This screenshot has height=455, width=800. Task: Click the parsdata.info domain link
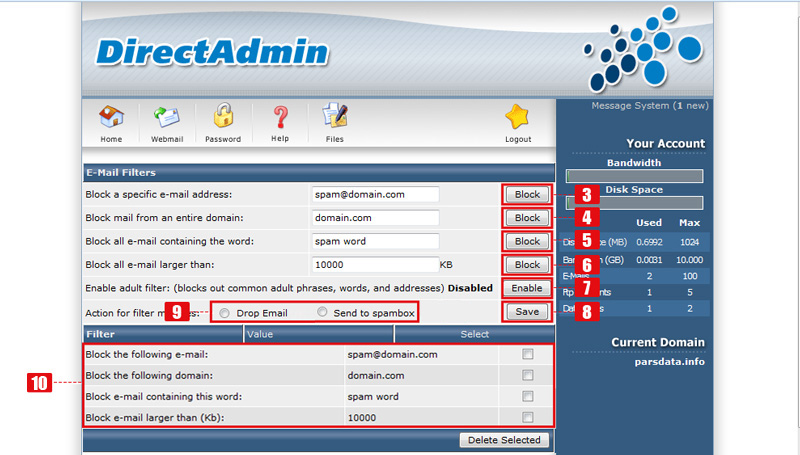[669, 362]
